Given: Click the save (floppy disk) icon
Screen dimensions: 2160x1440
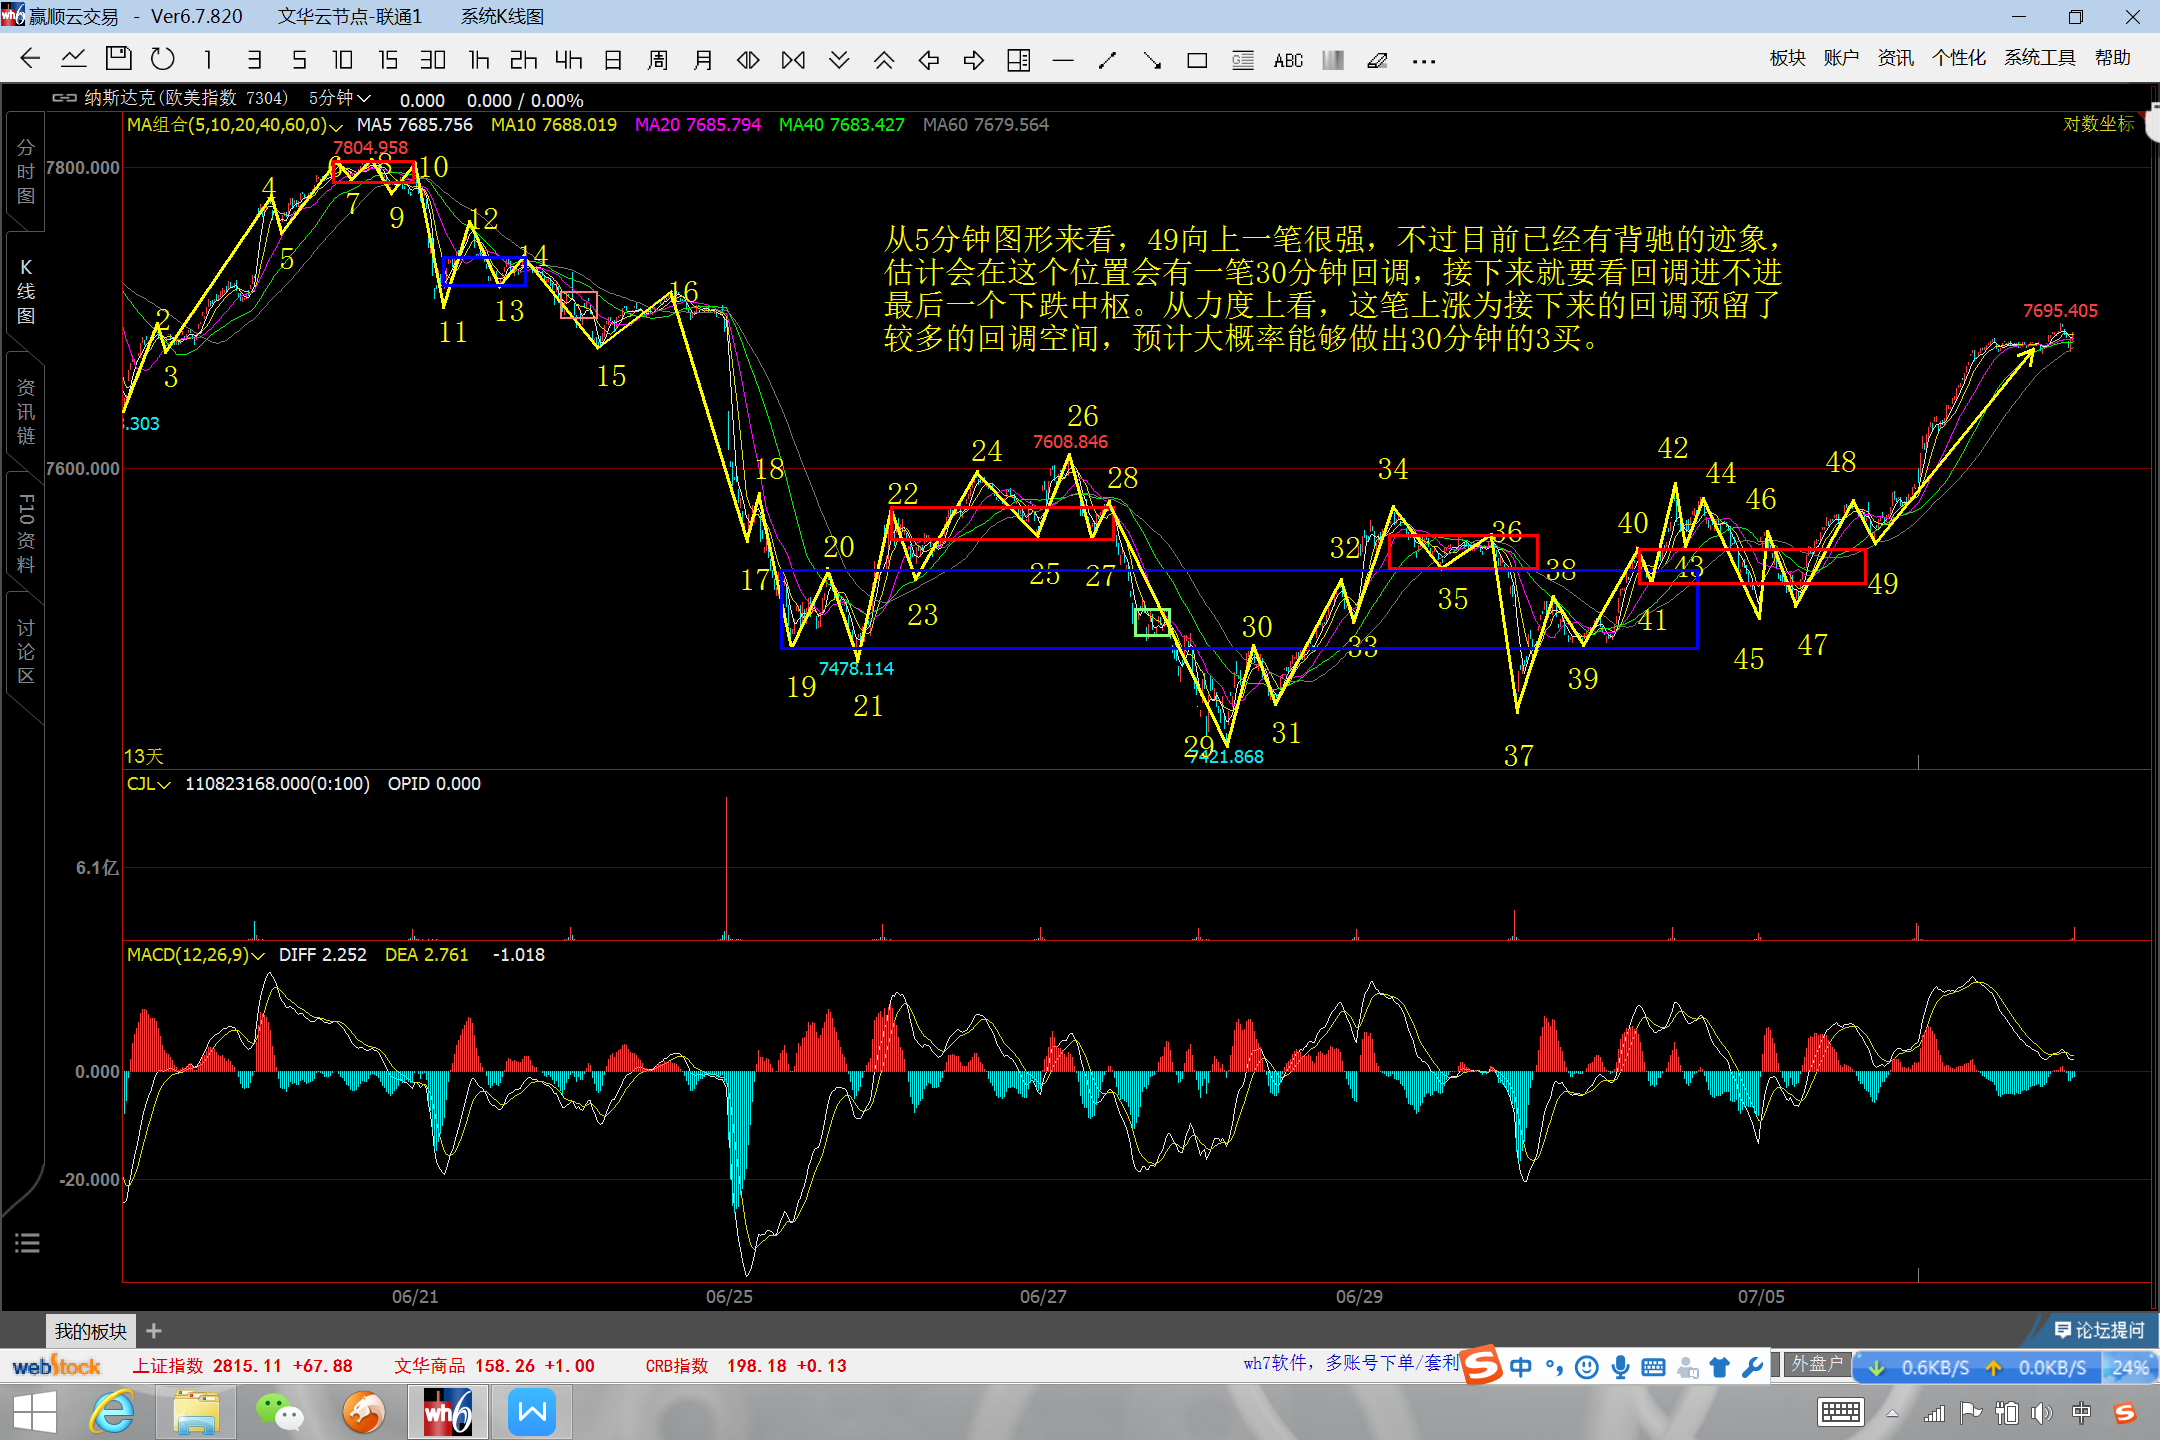Looking at the screenshot, I should point(118,59).
